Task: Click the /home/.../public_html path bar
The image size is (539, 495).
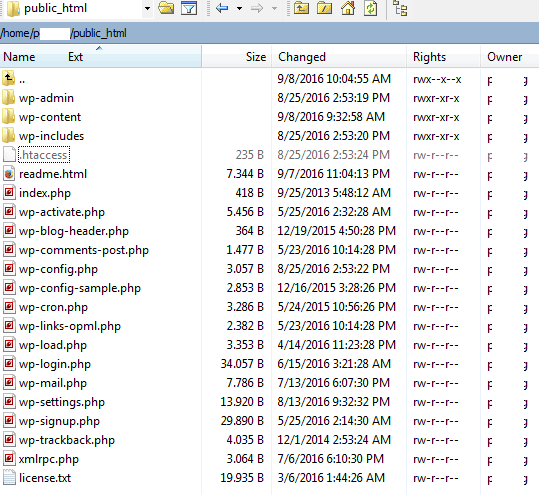Action: pos(270,33)
